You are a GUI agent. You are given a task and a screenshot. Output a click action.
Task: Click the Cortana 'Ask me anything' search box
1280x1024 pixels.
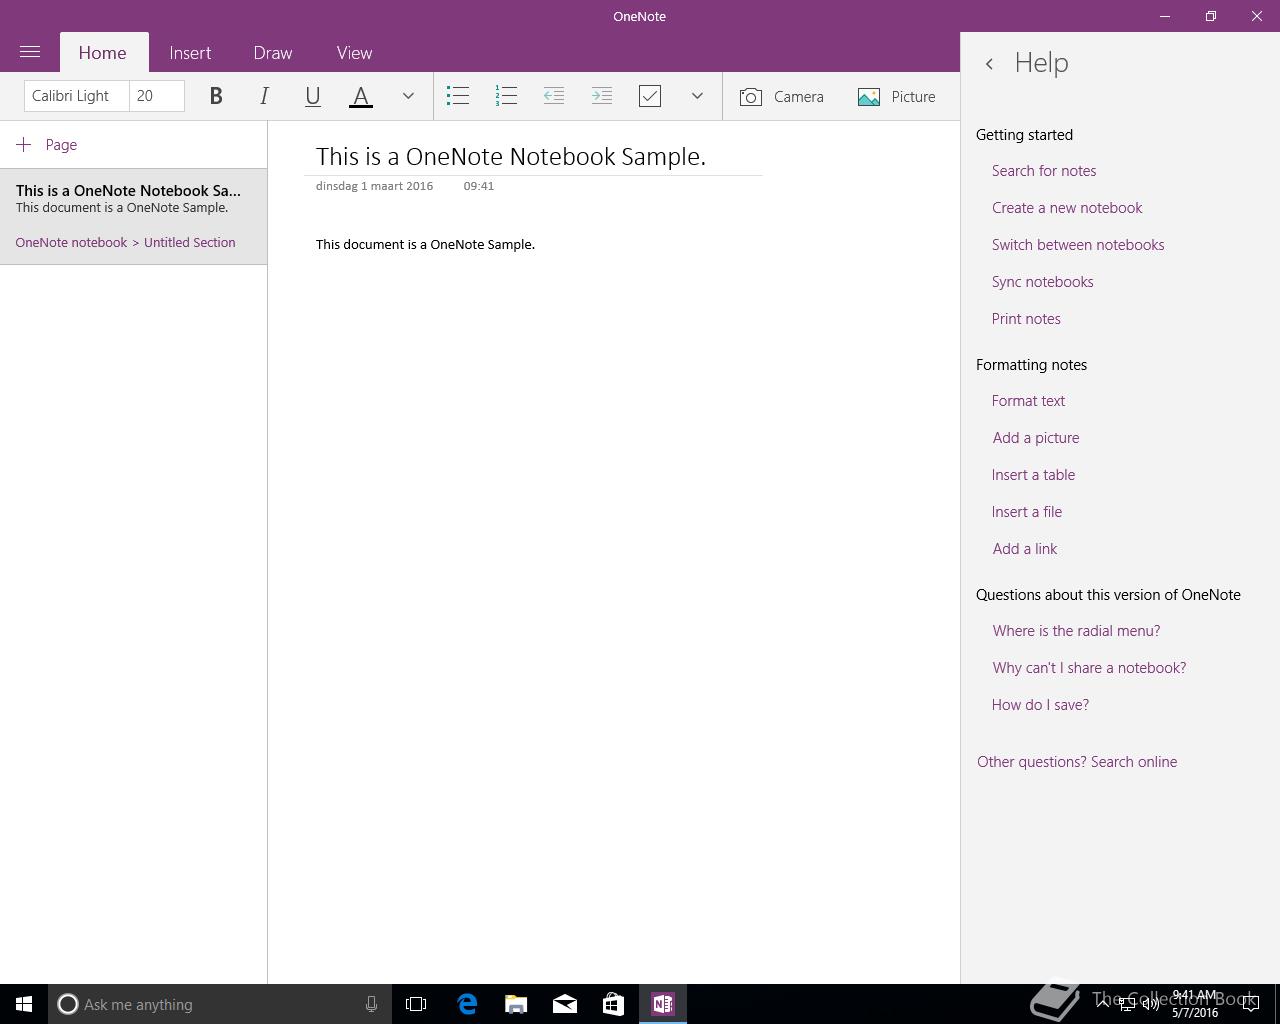point(220,1004)
